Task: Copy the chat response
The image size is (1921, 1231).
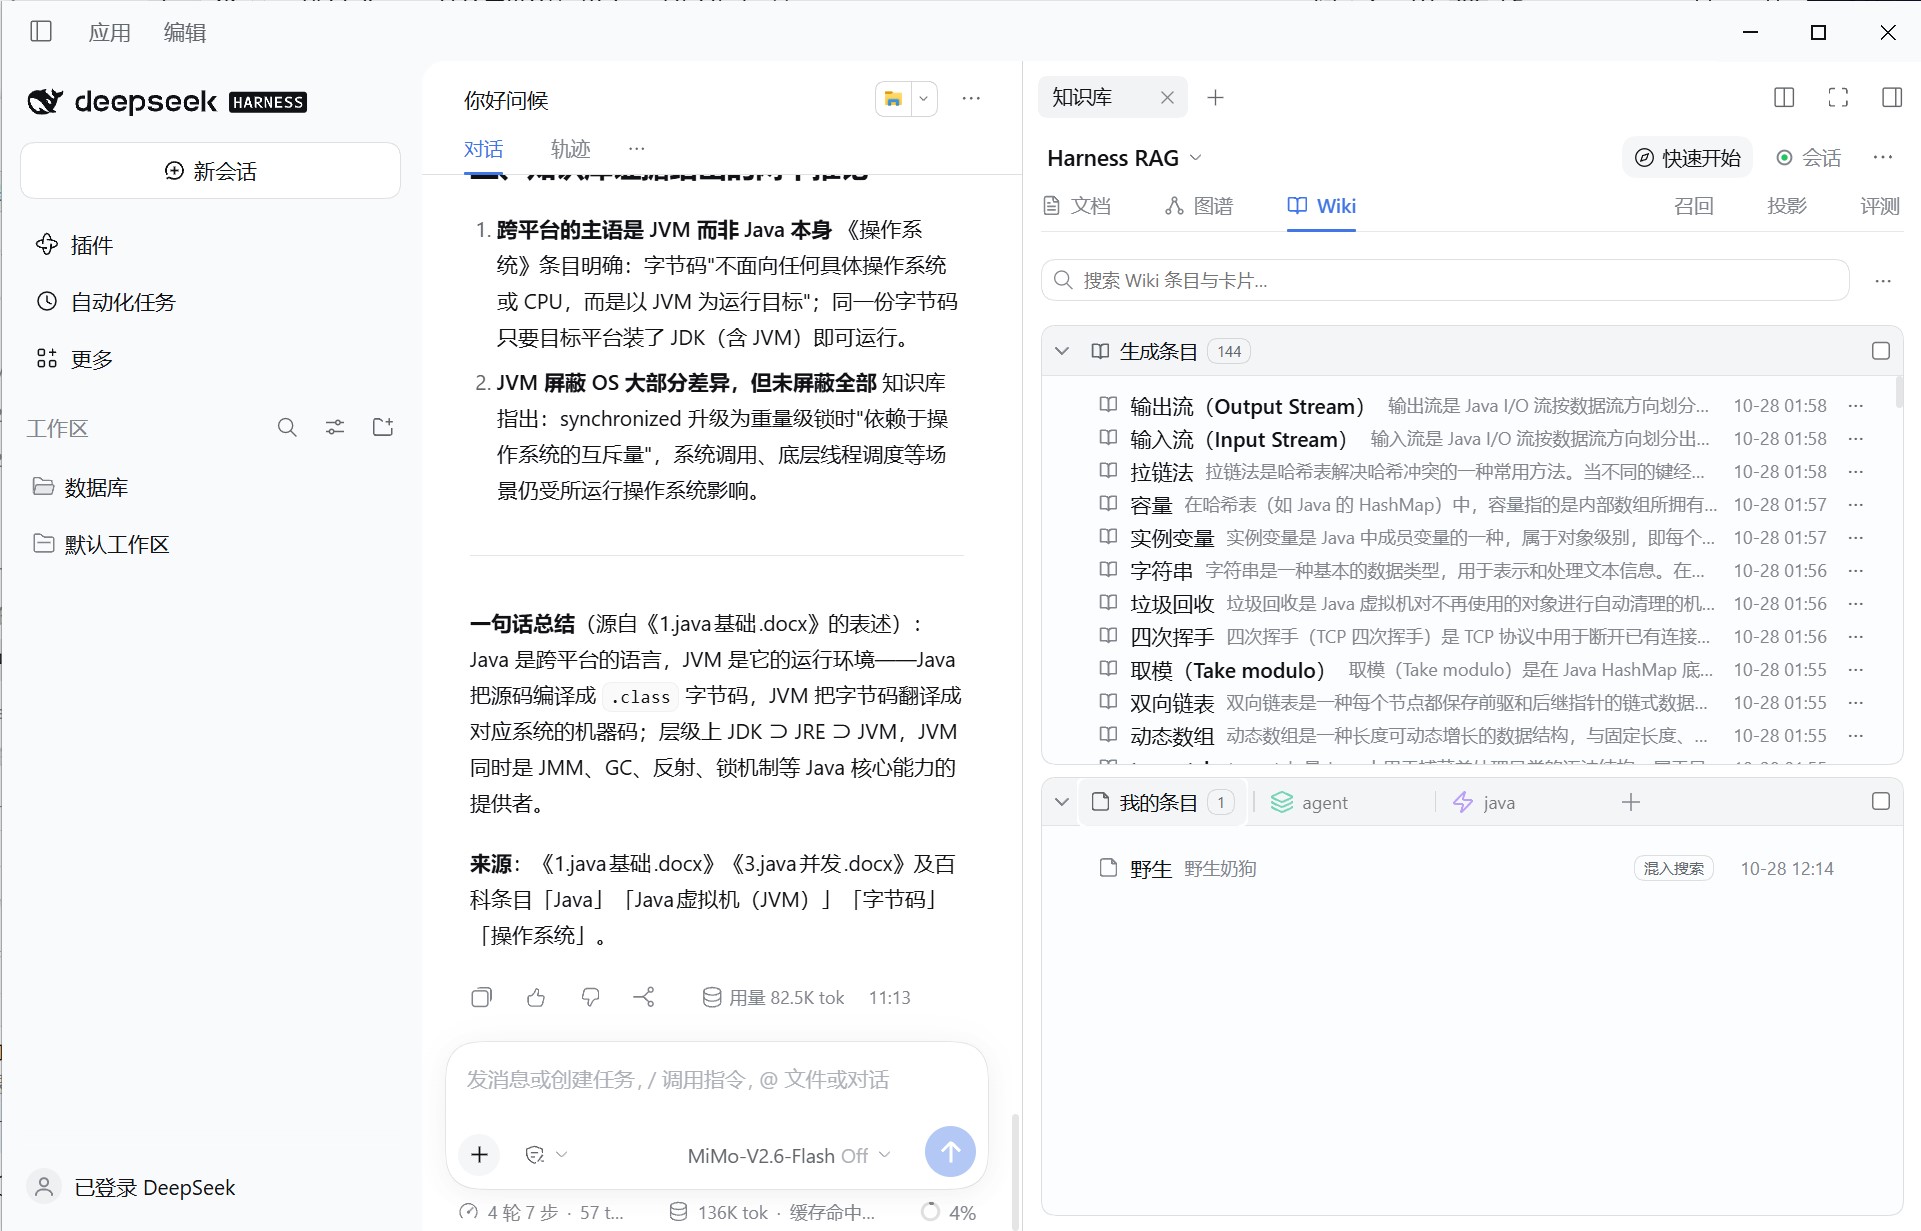Action: pyautogui.click(x=481, y=997)
